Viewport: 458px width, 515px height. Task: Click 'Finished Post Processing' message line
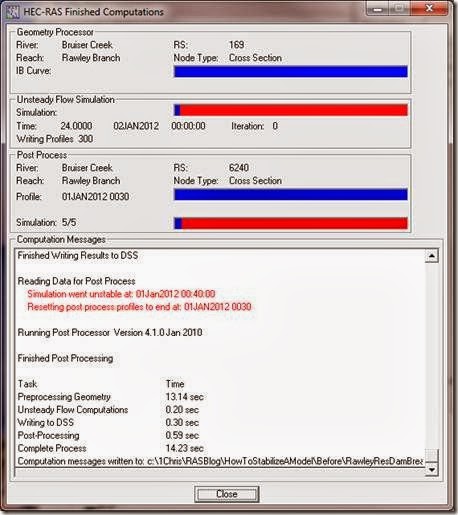[x=65, y=358]
